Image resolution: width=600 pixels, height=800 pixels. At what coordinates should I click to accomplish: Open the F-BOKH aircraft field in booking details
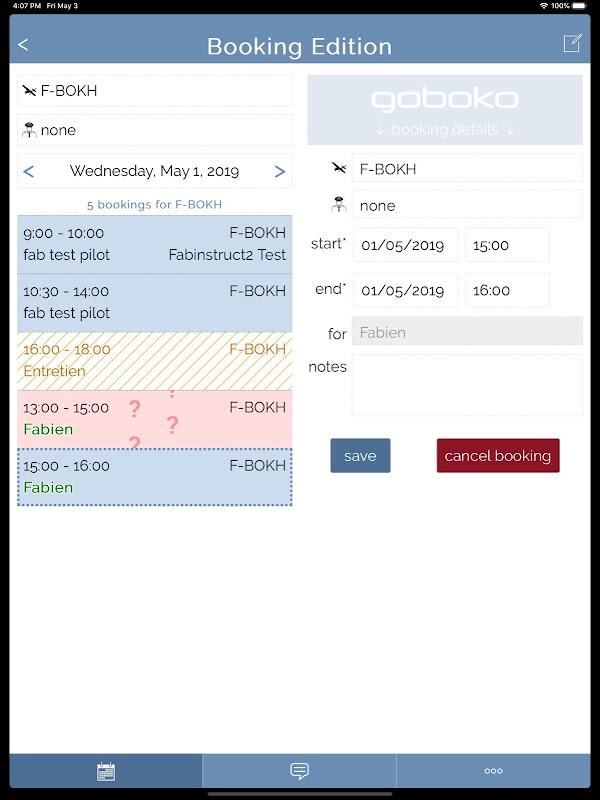(x=467, y=168)
